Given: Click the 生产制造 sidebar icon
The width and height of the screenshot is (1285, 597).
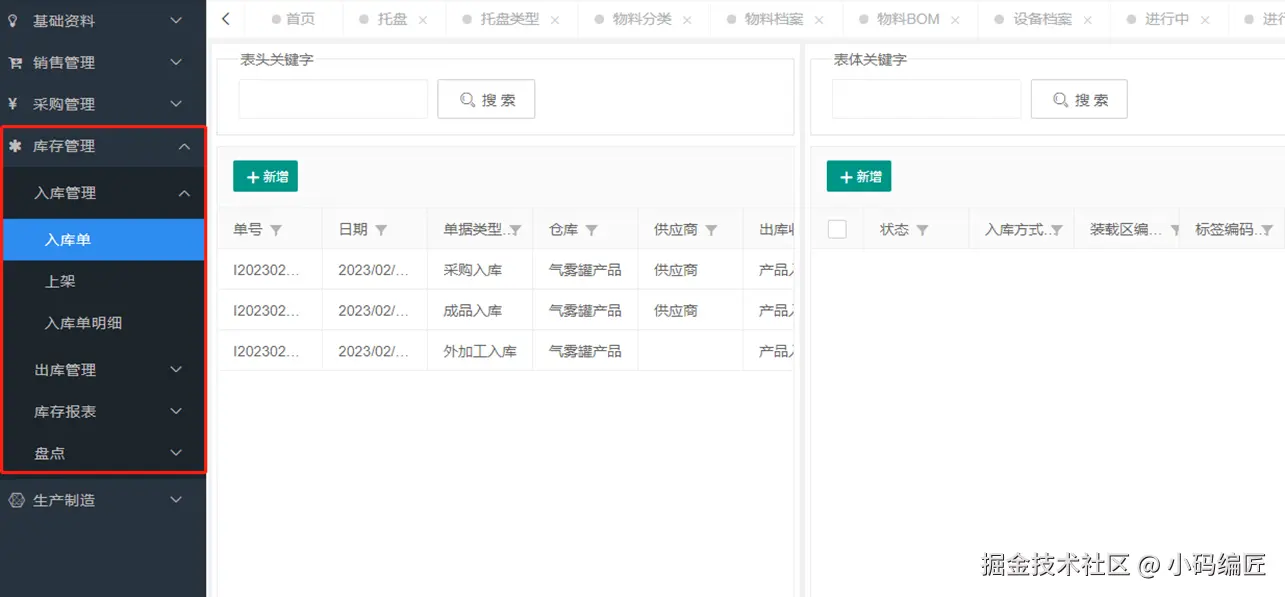Looking at the screenshot, I should tap(16, 500).
